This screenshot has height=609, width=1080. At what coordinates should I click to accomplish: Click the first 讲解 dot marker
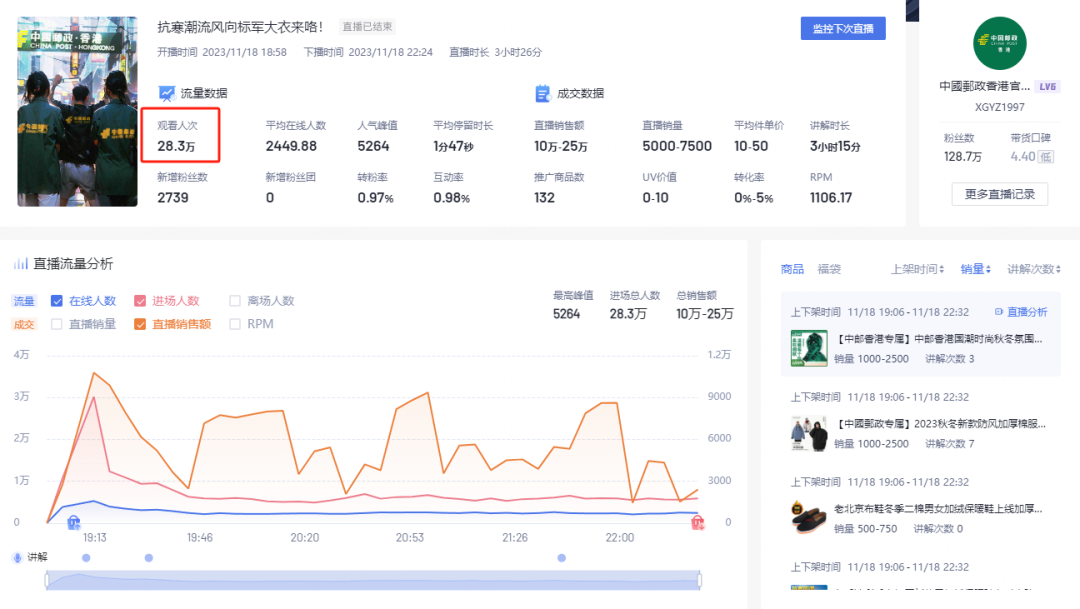(x=86, y=558)
